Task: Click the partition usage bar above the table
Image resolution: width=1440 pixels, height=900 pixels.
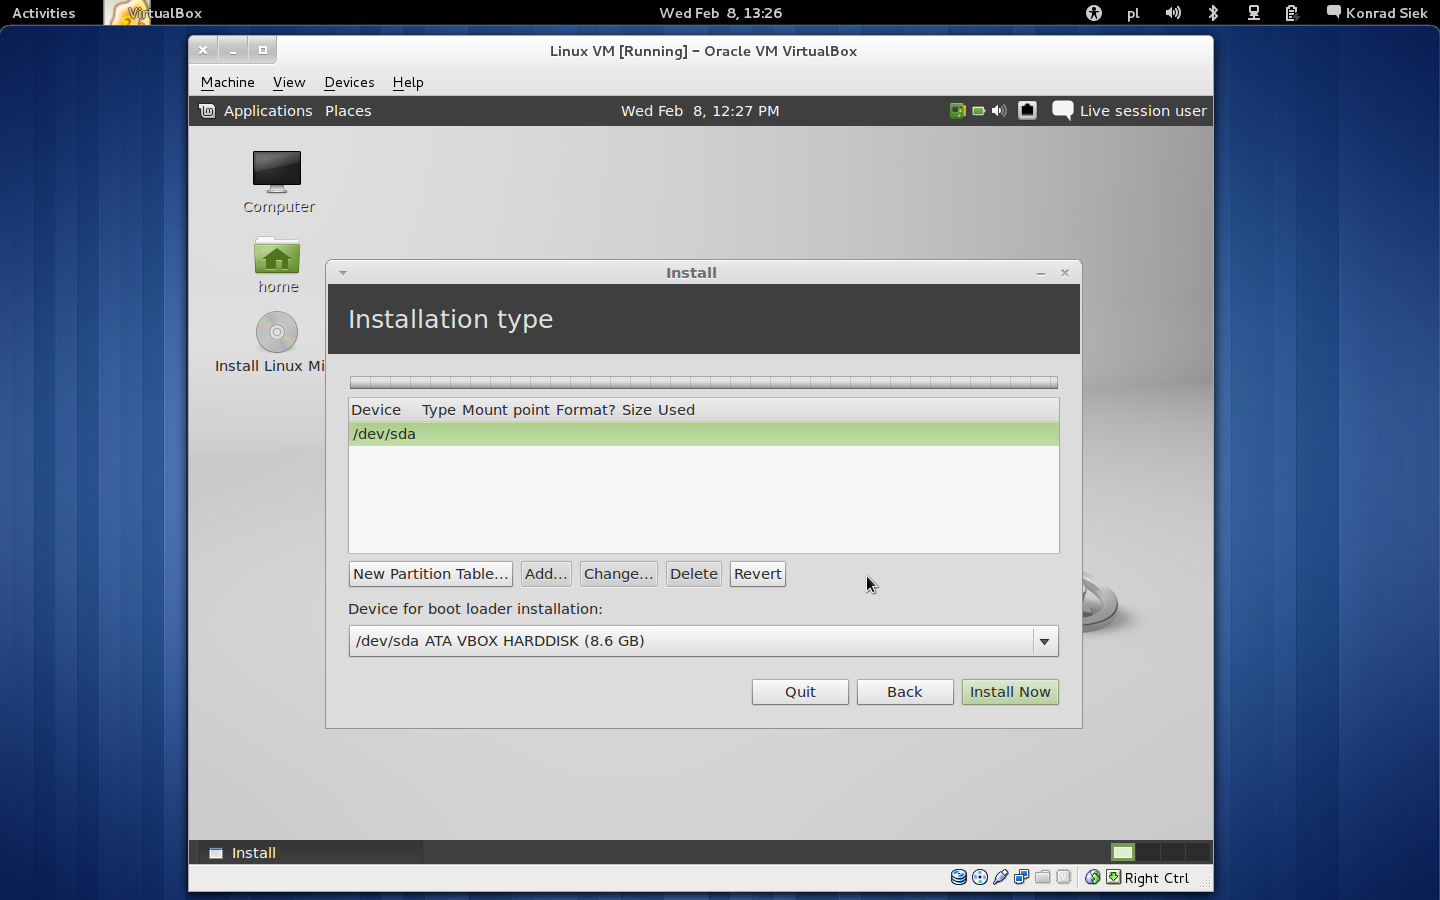Action: point(704,382)
